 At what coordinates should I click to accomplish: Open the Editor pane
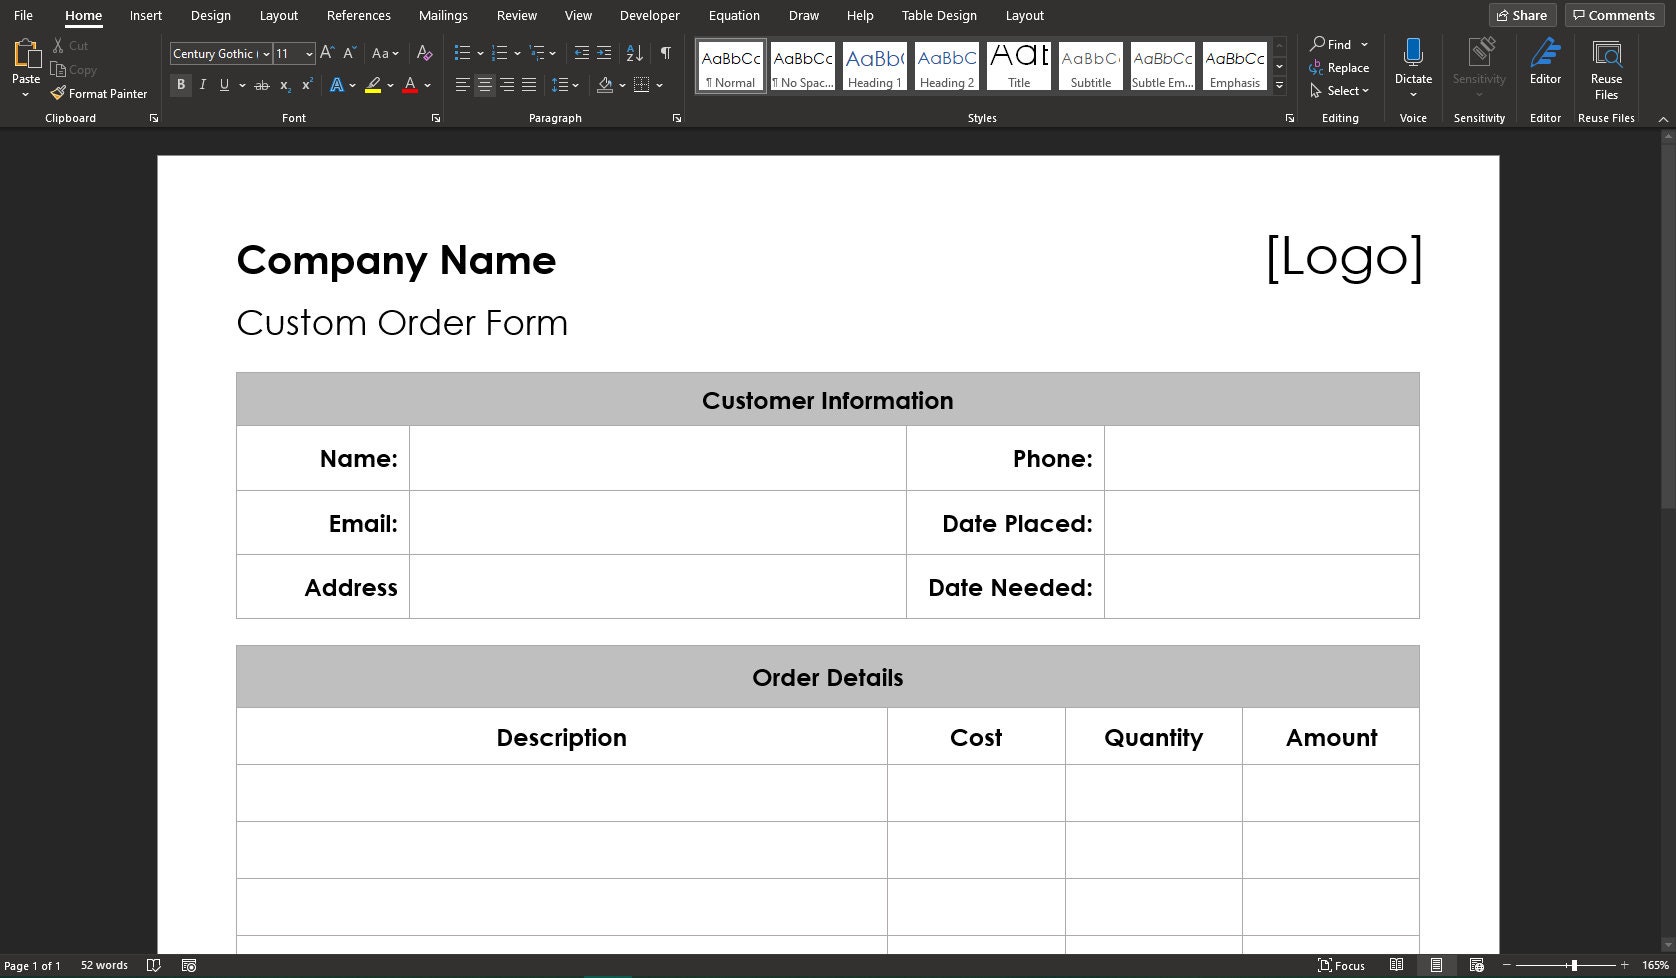coord(1545,60)
